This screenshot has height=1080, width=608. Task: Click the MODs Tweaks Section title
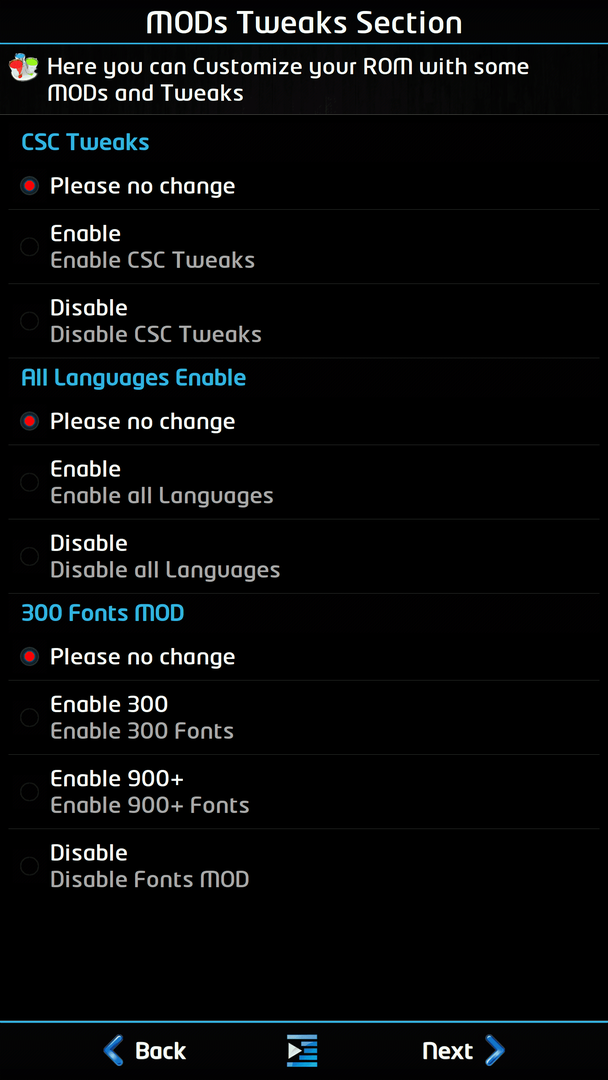pyautogui.click(x=304, y=23)
